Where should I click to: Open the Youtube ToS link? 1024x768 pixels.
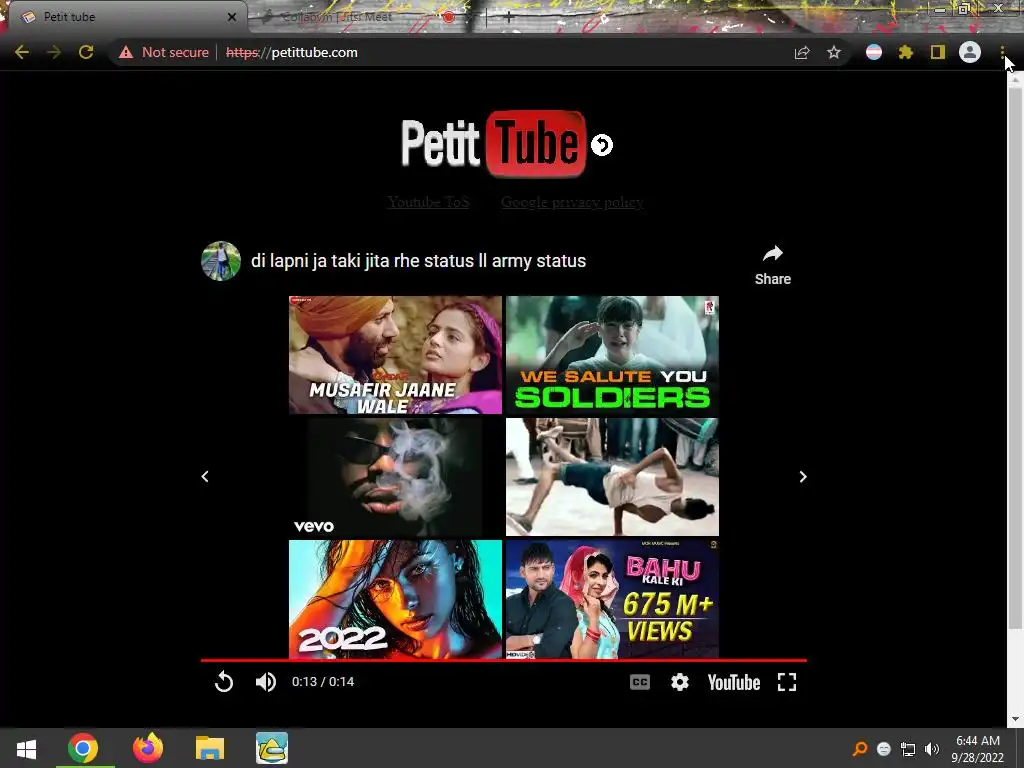[x=428, y=202]
